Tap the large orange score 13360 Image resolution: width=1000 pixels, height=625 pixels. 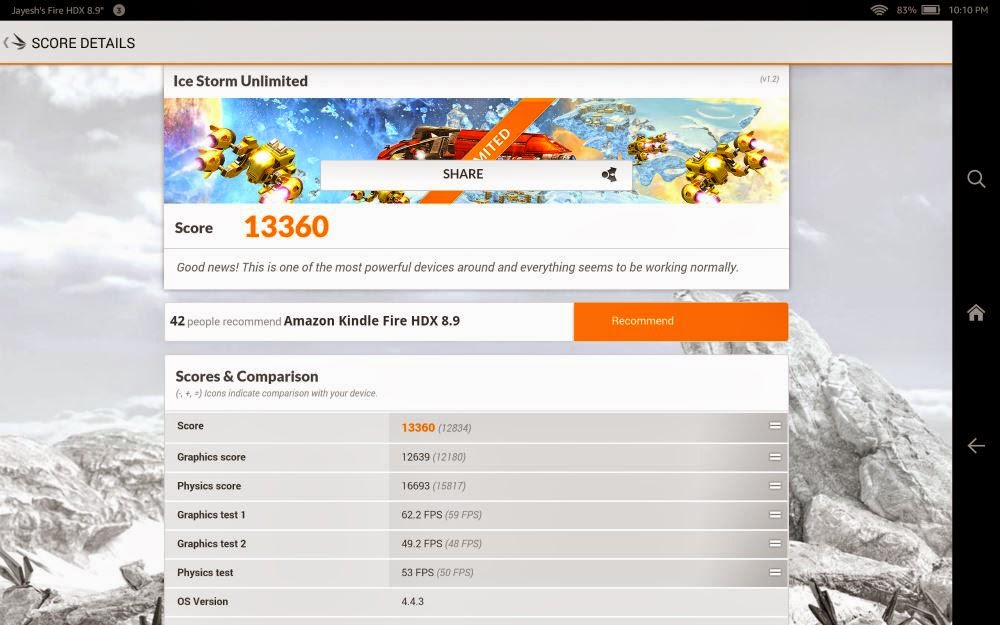point(286,227)
